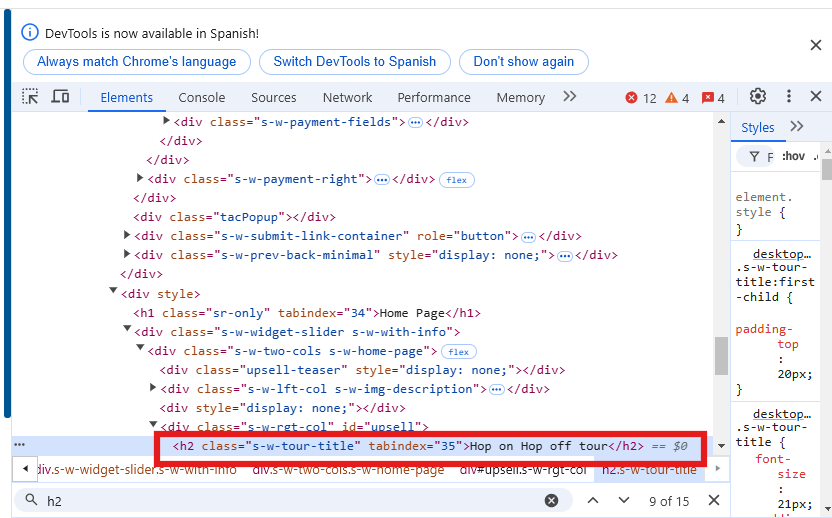This screenshot has height=518, width=832.
Task: Click flex badge on s-w-payment-right
Action: [457, 180]
